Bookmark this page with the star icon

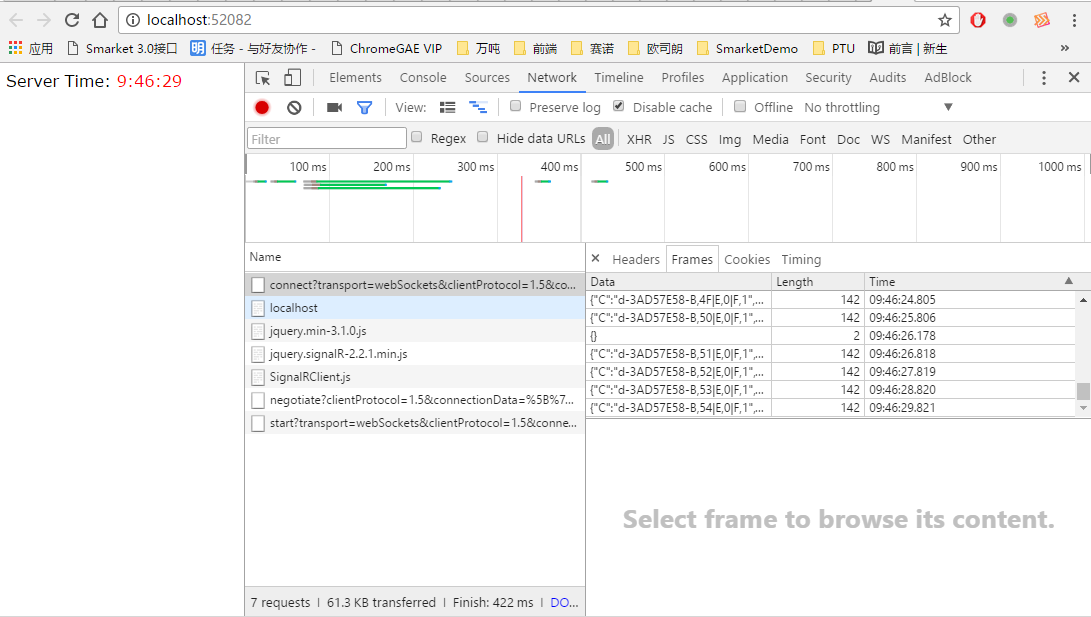coord(944,20)
